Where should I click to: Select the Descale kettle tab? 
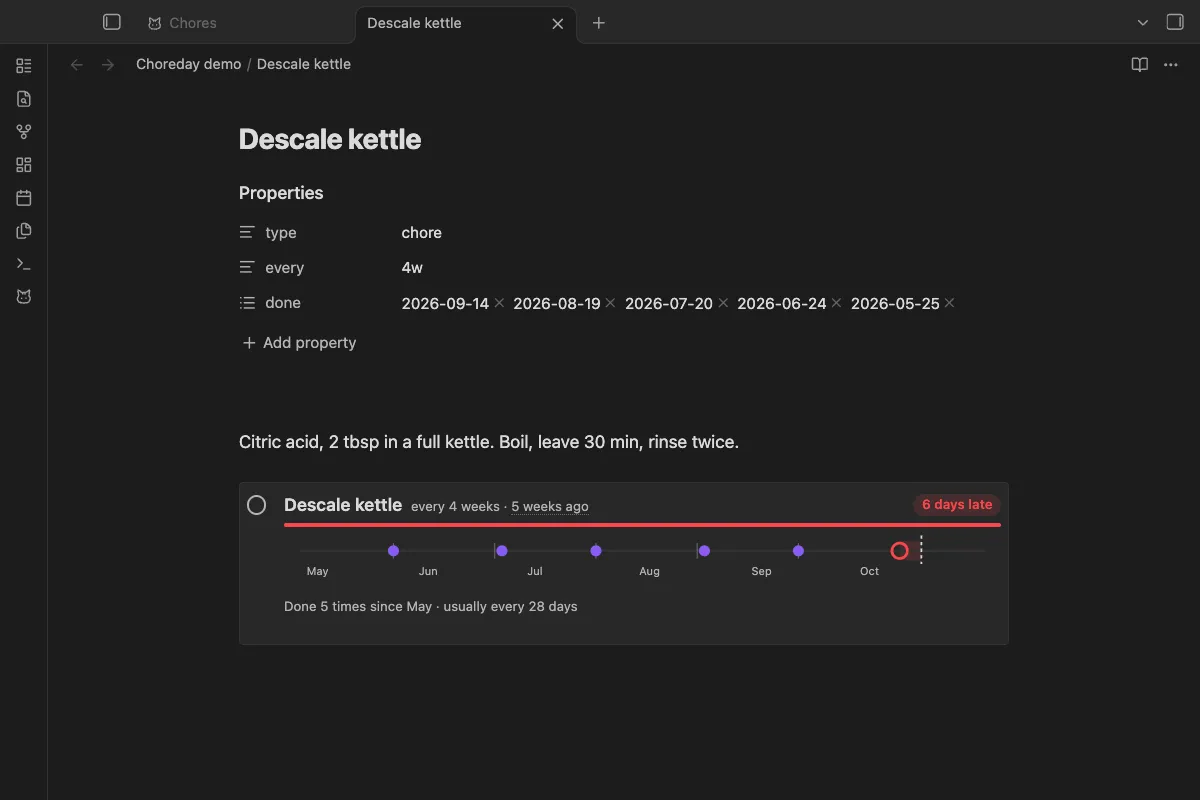pos(465,23)
